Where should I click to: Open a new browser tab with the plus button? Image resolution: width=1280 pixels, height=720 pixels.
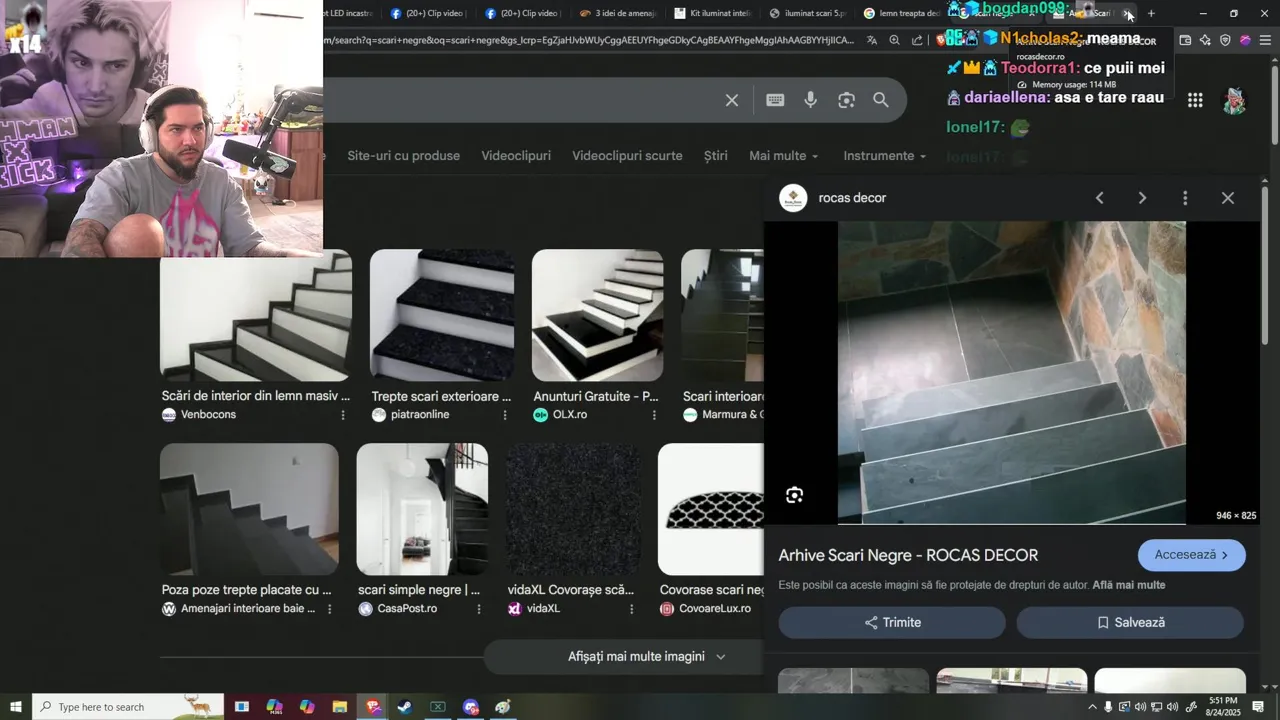1151,13
